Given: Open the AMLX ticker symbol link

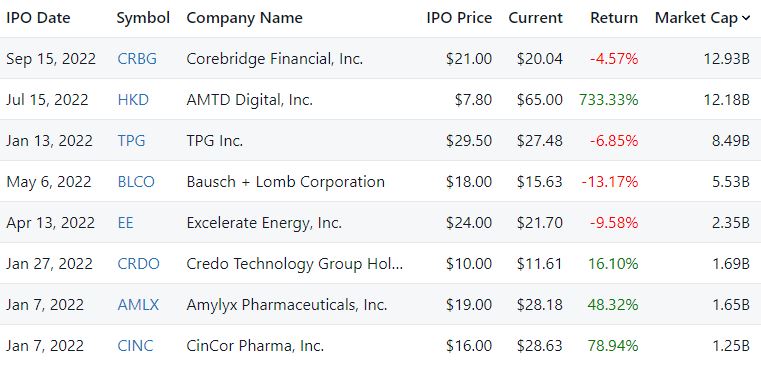Looking at the screenshot, I should click(138, 305).
